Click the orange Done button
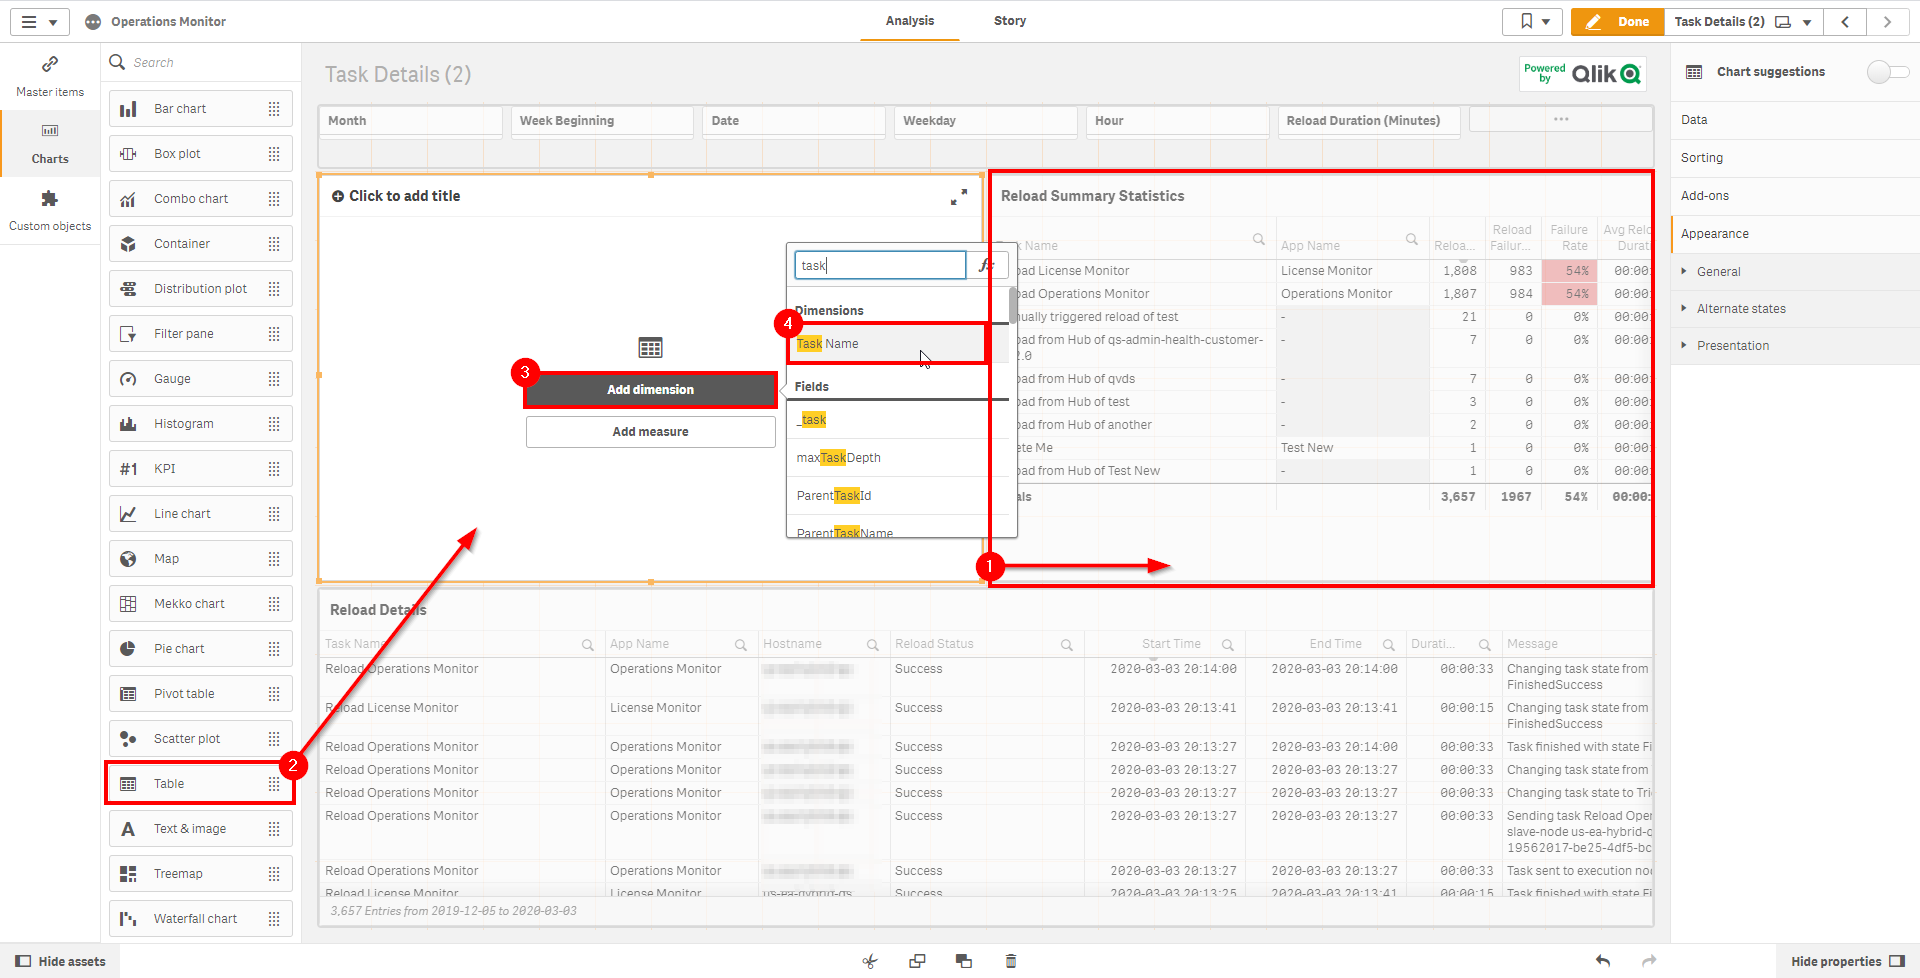This screenshot has width=1920, height=978. point(1617,22)
